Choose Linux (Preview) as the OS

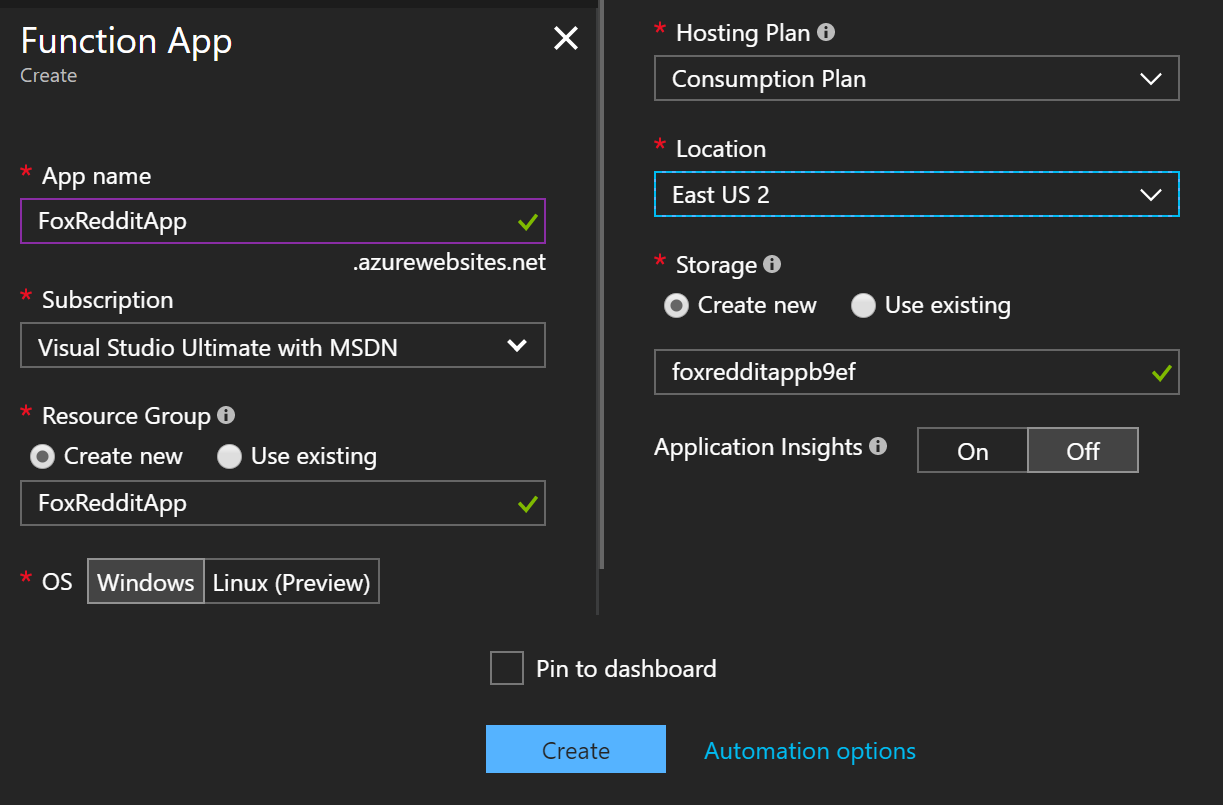click(x=292, y=582)
